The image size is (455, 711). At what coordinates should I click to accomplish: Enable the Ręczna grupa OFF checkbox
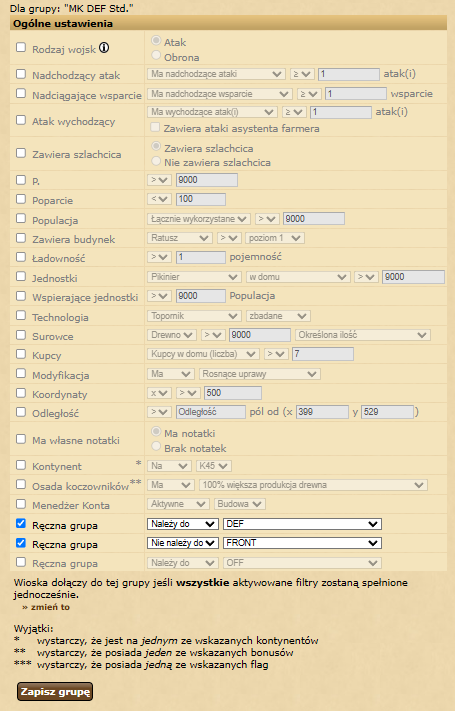pos(21,562)
